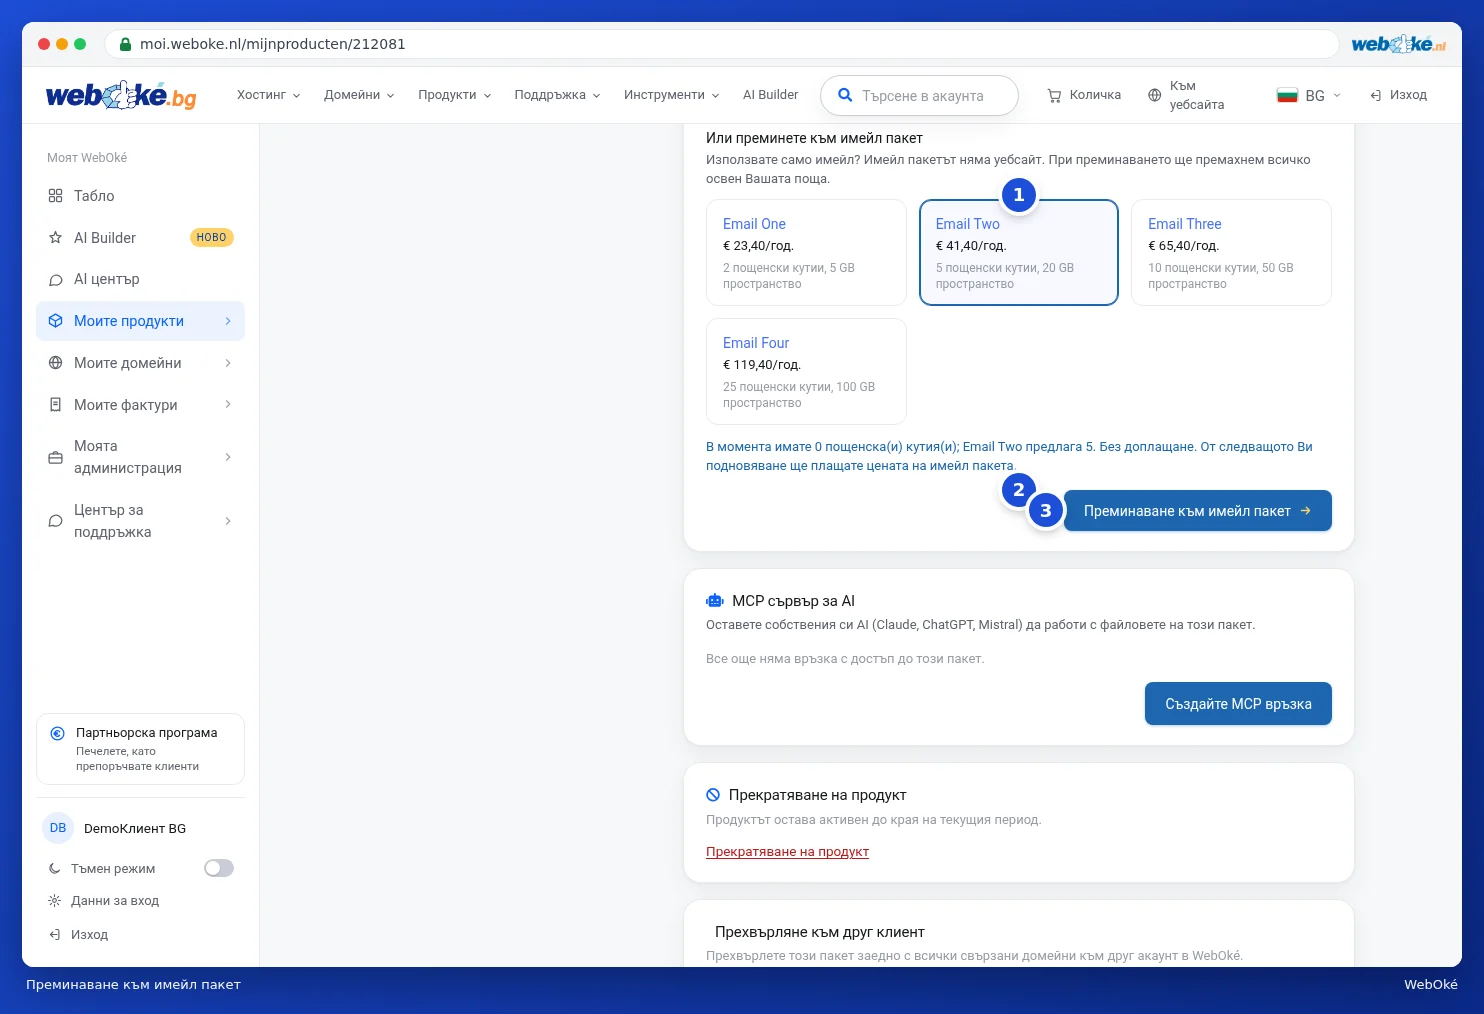
Task: Click the Партньорска програма euro icon
Action: (58, 733)
